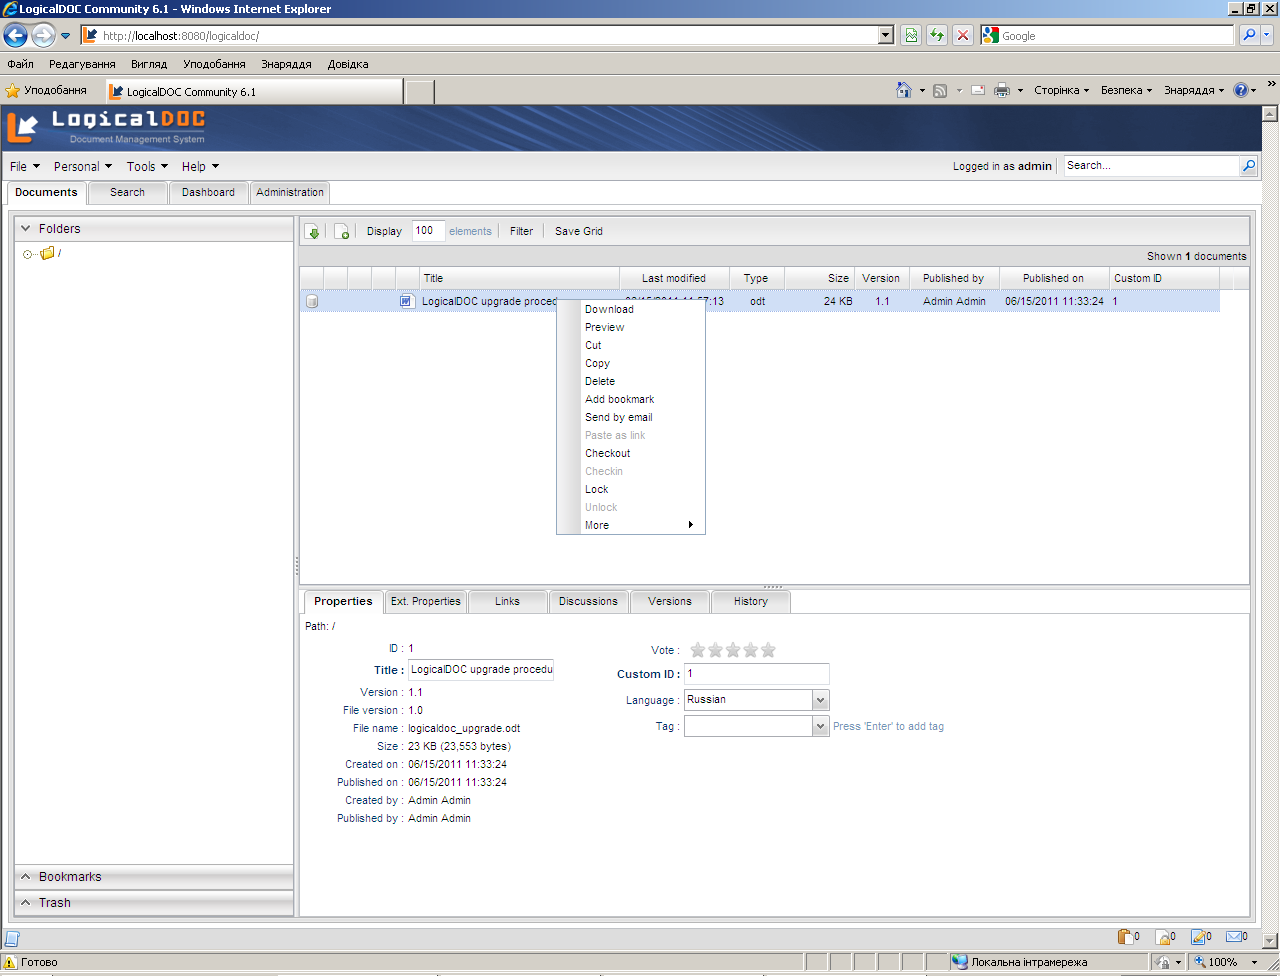Click the magnifier search icon beside Search box
The width and height of the screenshot is (1280, 976).
[1248, 166]
